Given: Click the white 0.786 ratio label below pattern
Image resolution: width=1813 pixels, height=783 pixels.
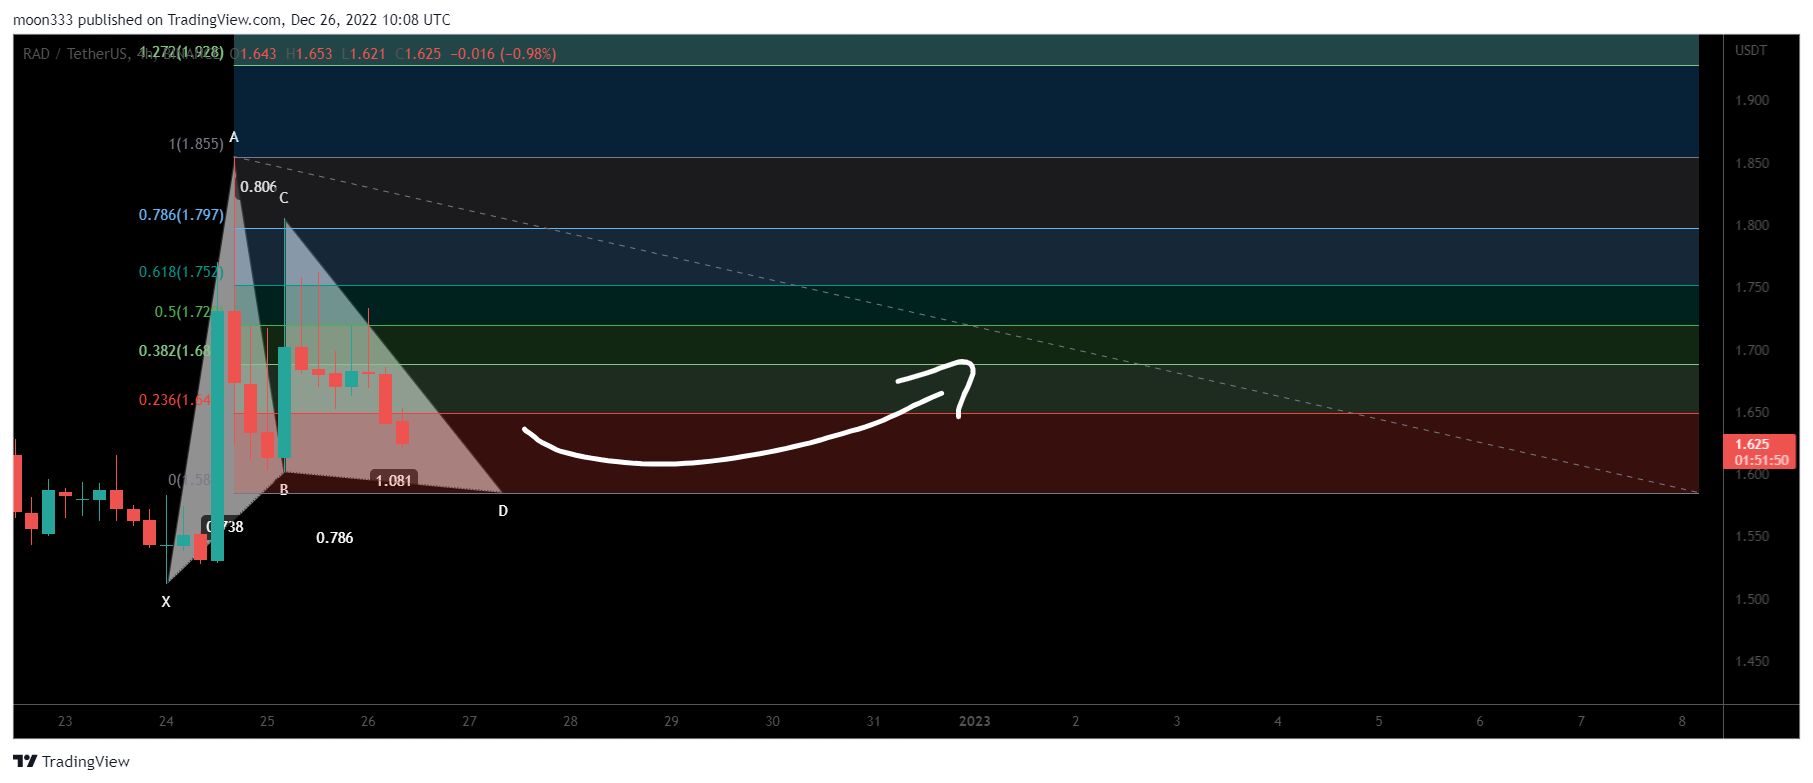Looking at the screenshot, I should pos(335,538).
